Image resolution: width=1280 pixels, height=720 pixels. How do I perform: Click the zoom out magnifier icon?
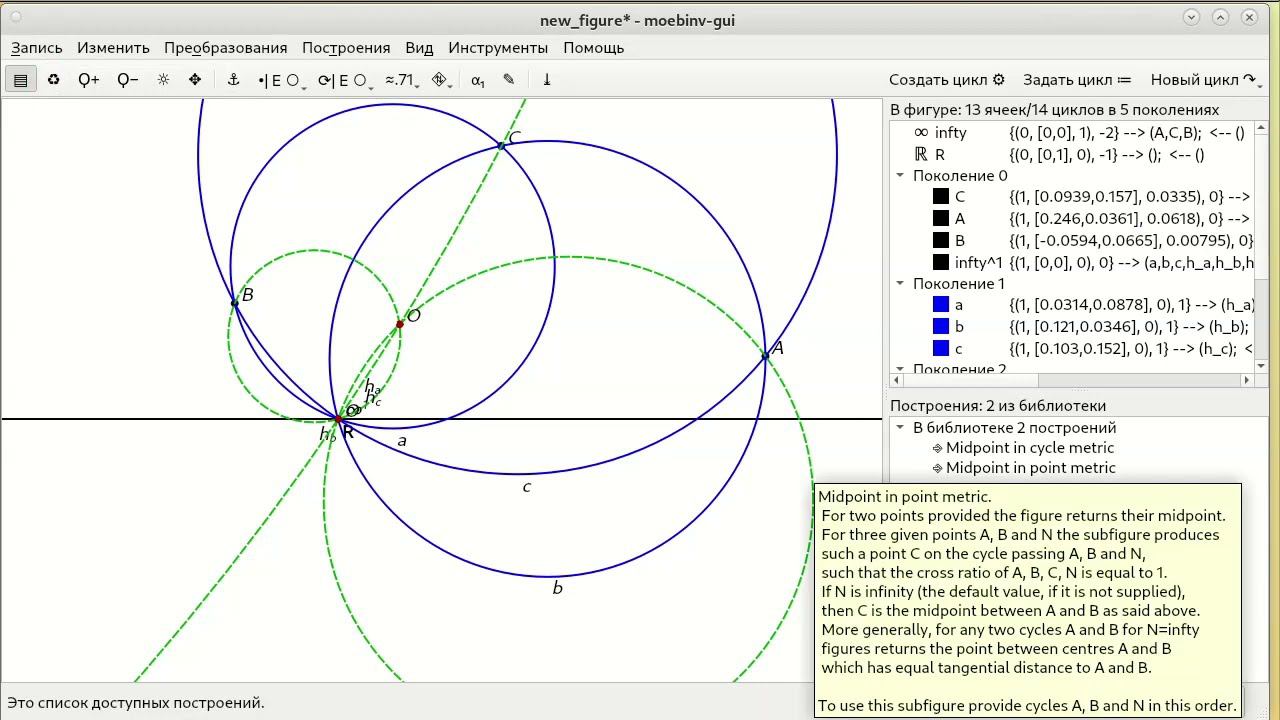127,80
